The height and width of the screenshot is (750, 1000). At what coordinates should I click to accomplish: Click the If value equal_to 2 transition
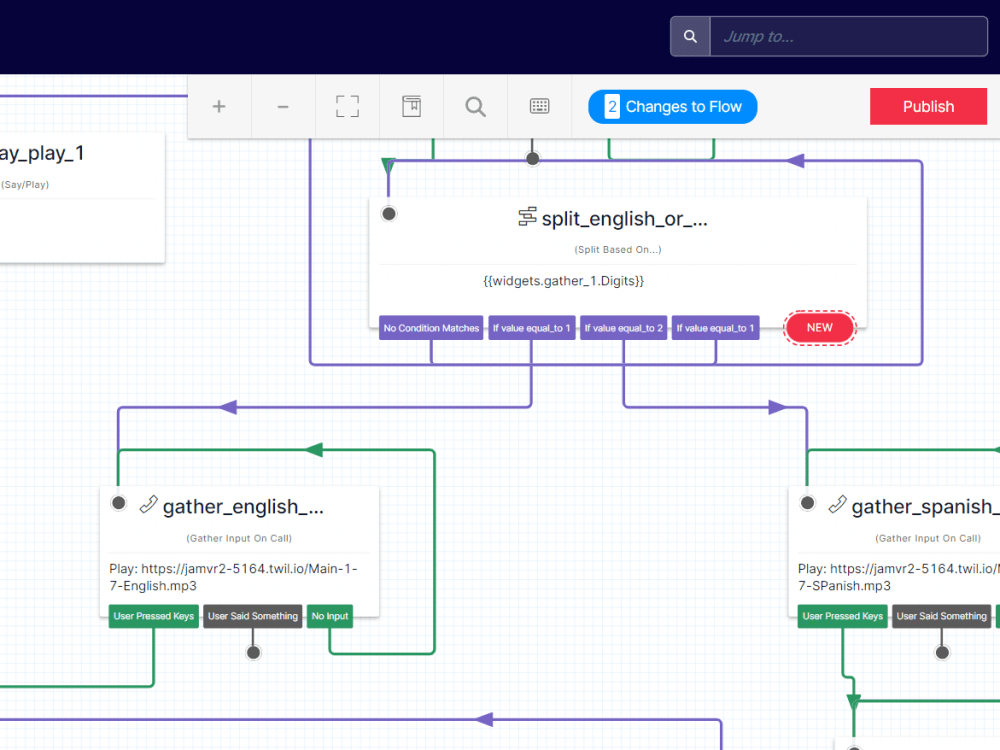click(623, 328)
